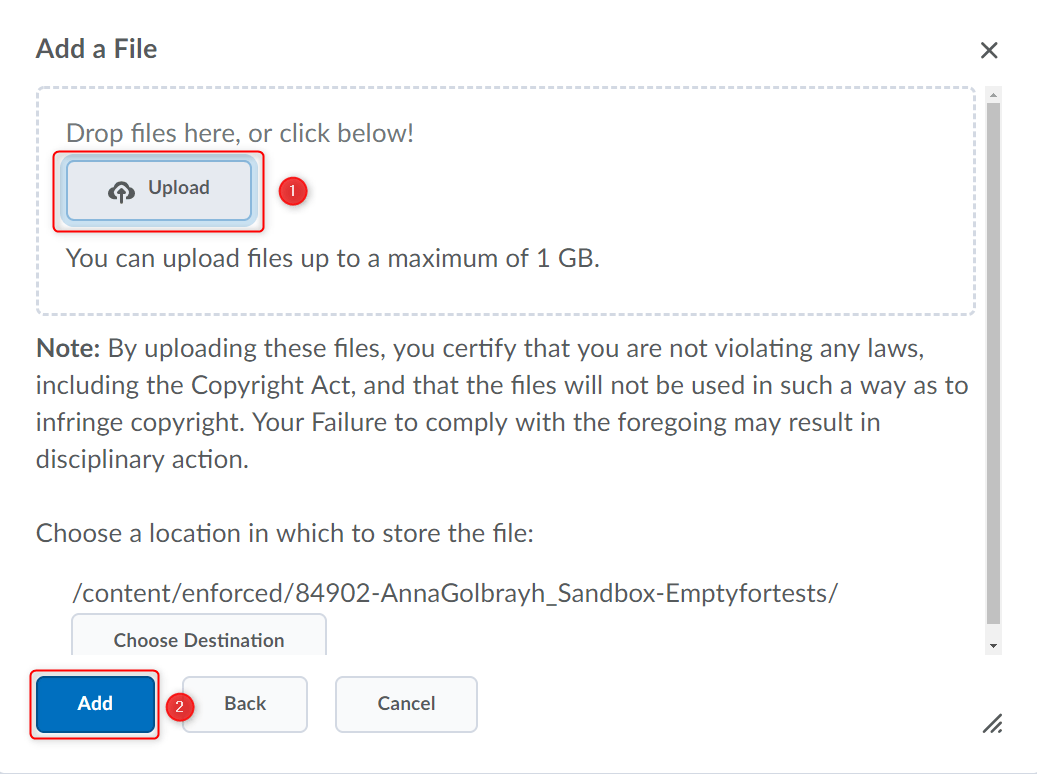Cancel the file upload dialog
The image size is (1037, 774).
(x=406, y=704)
